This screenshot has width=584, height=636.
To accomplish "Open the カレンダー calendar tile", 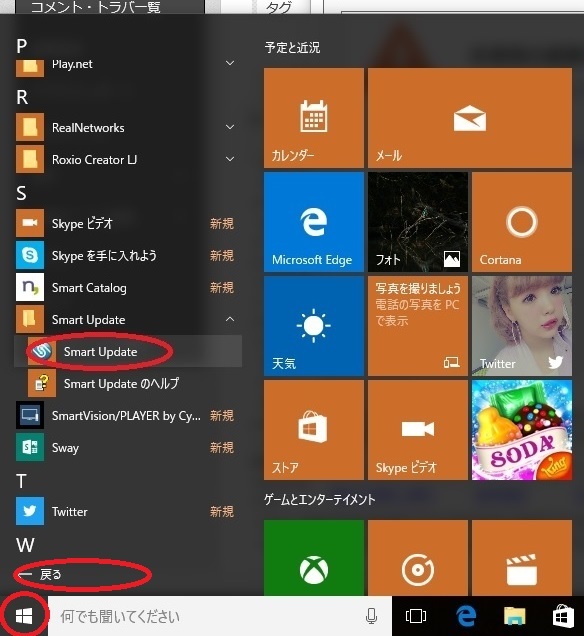I will [313, 118].
